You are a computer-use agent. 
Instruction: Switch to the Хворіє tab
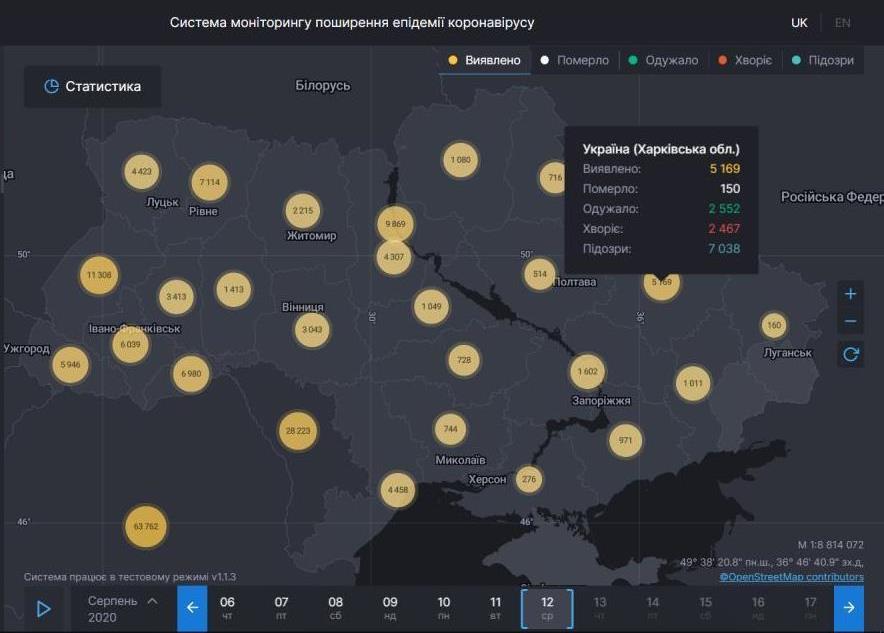tap(745, 60)
